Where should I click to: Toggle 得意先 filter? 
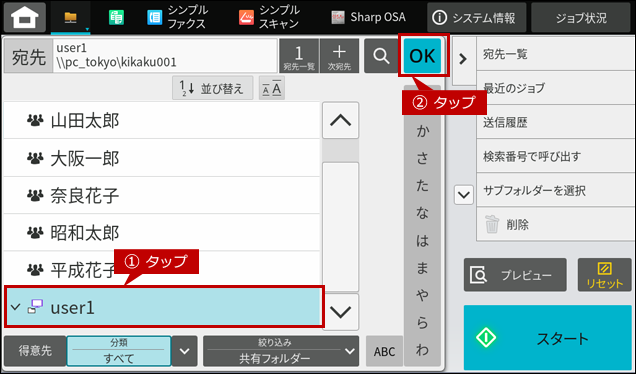pos(35,350)
